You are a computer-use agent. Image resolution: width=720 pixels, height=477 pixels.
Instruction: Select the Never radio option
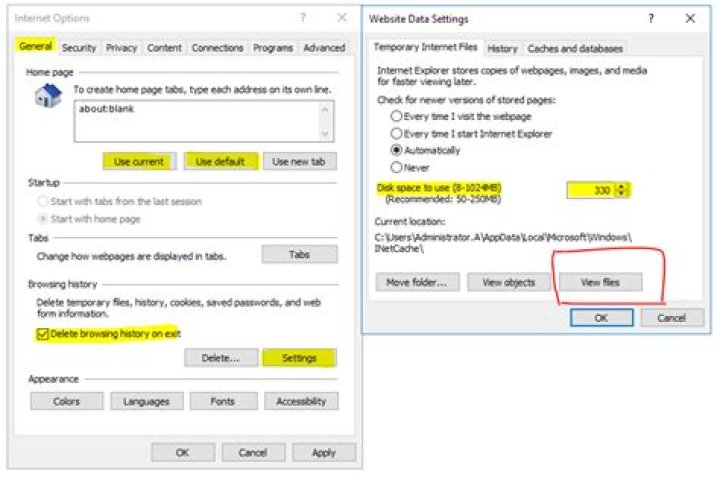click(x=396, y=168)
